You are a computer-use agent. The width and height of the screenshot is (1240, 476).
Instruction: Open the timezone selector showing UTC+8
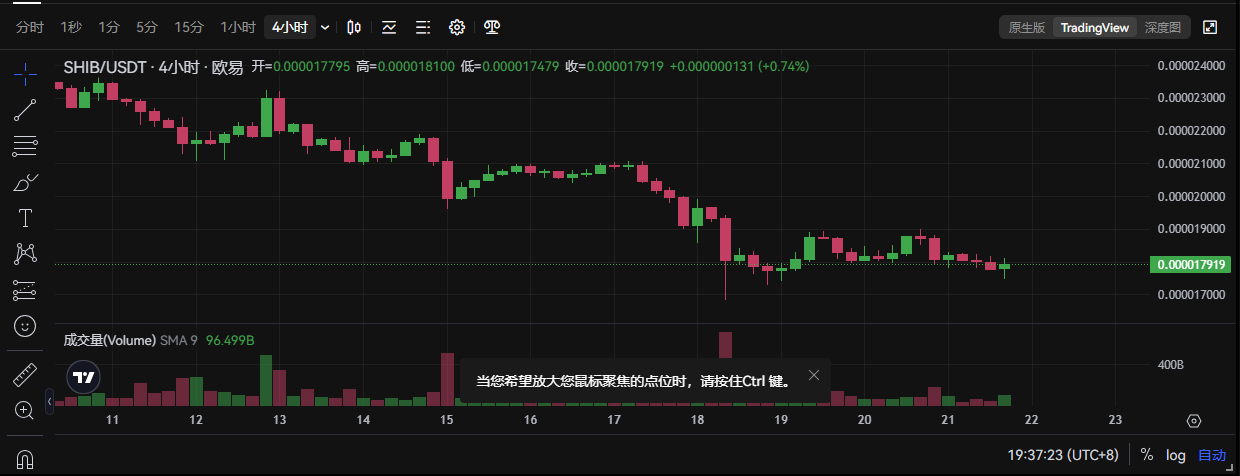click(1065, 455)
